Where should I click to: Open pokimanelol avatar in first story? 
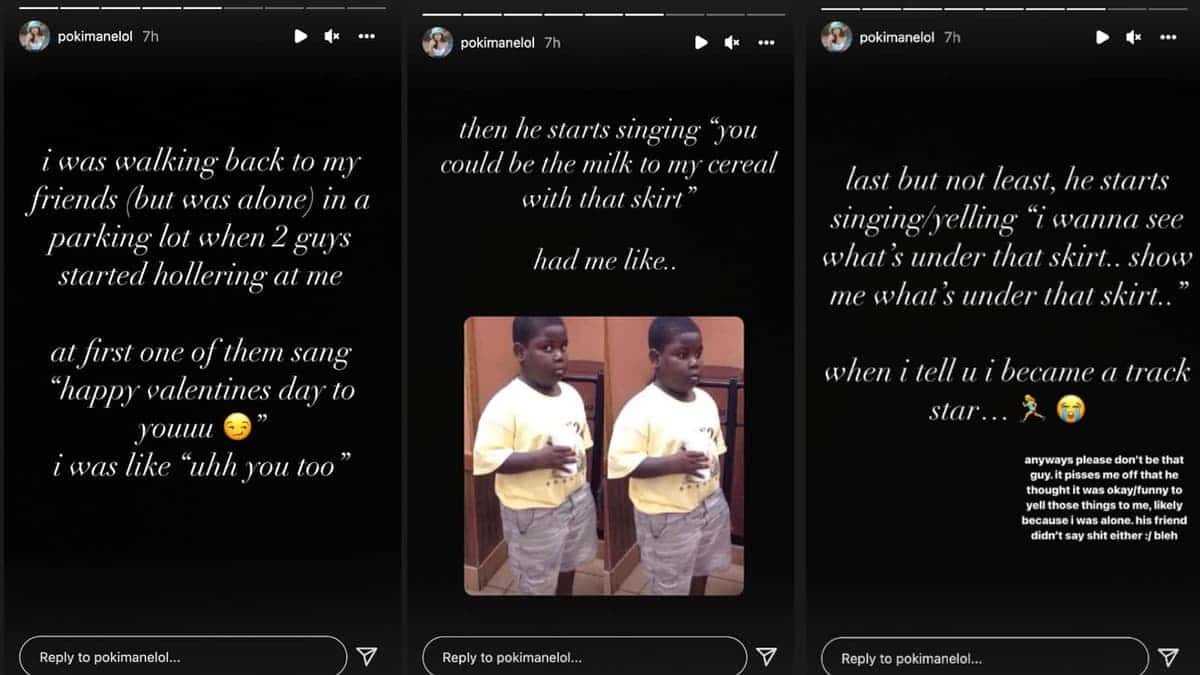click(x=34, y=36)
